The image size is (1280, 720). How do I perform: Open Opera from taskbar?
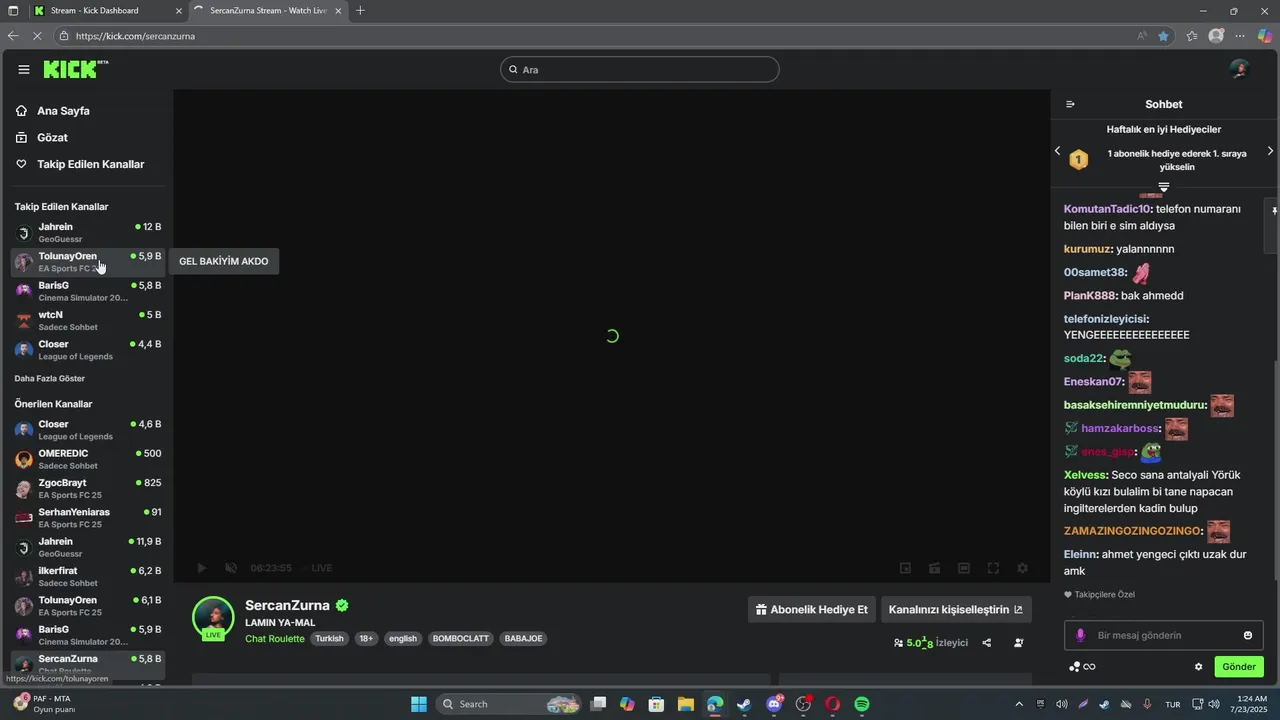832,704
